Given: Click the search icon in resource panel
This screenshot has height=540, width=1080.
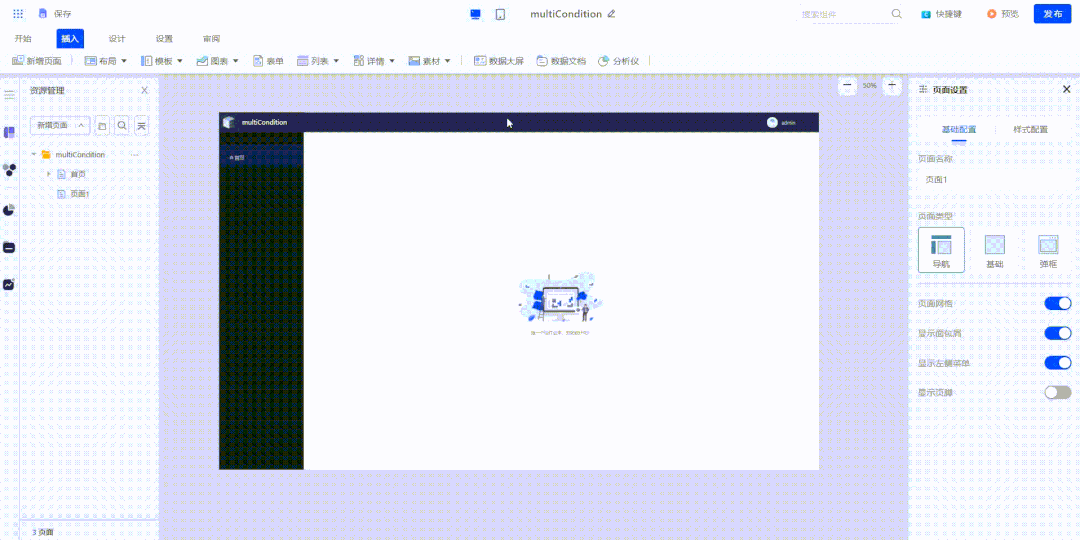Looking at the screenshot, I should tap(122, 125).
